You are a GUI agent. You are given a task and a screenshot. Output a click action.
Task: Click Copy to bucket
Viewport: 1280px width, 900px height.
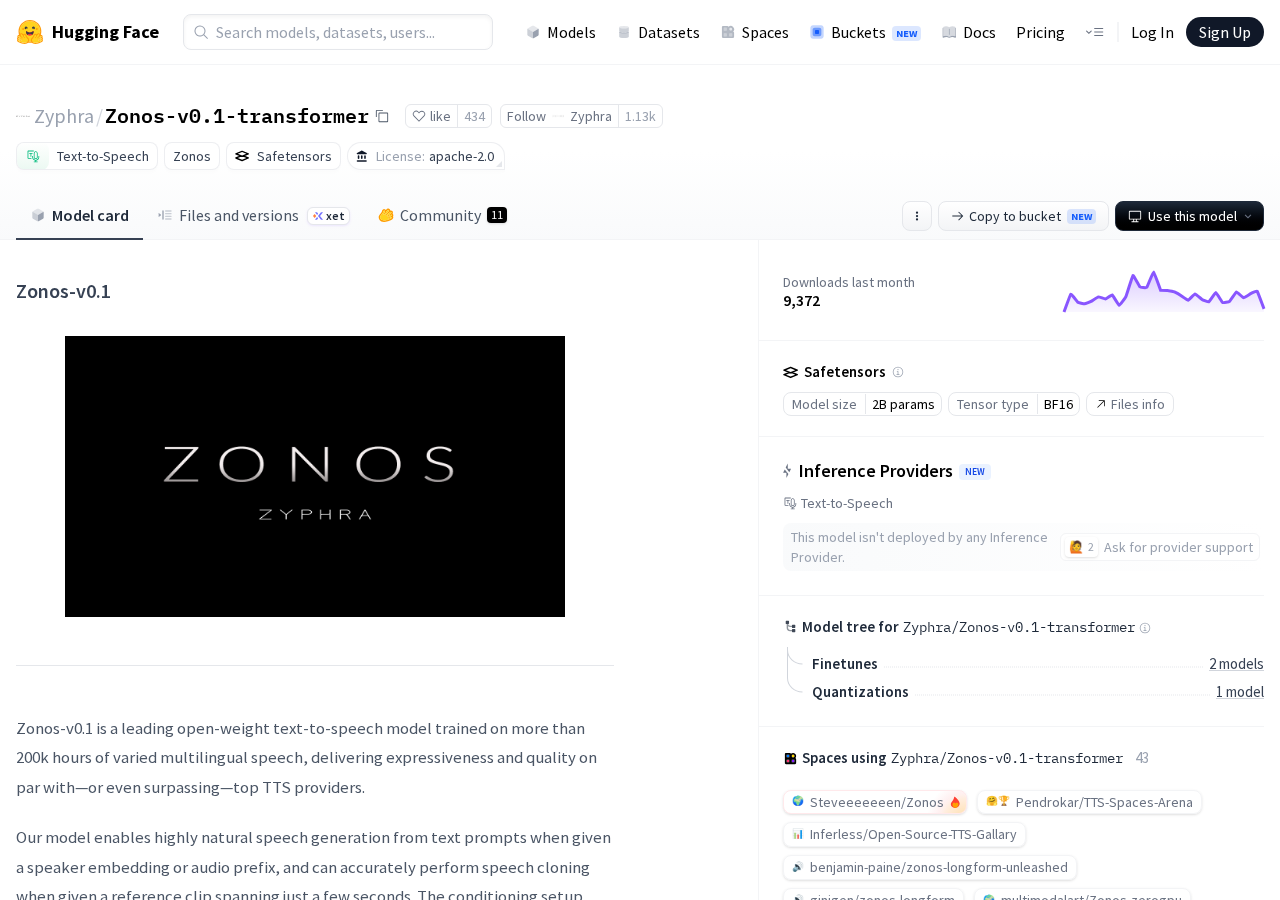(x=1023, y=216)
